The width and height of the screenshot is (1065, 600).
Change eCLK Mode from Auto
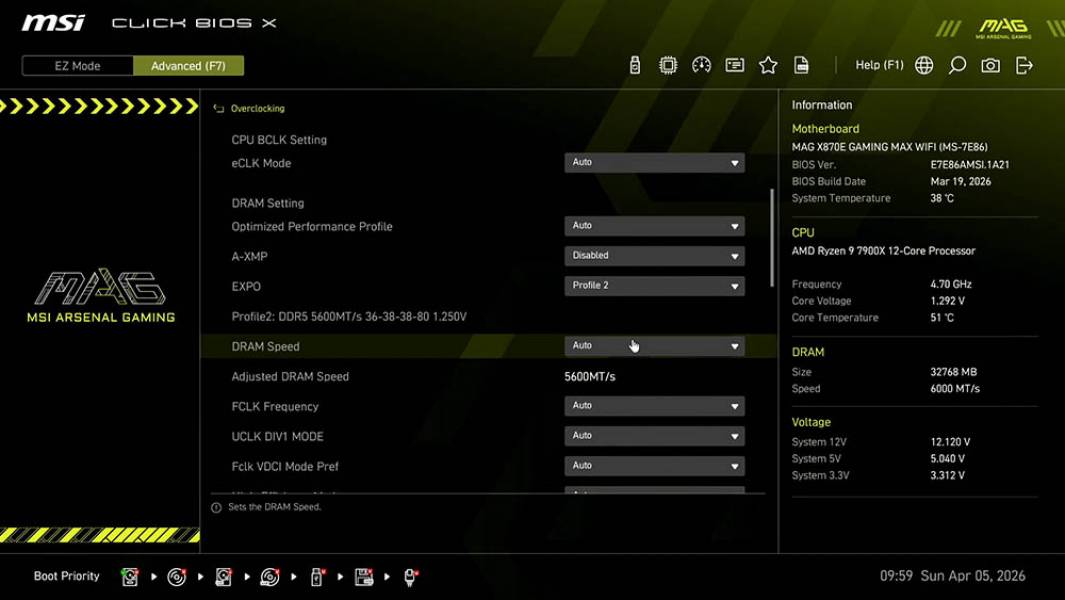(654, 162)
